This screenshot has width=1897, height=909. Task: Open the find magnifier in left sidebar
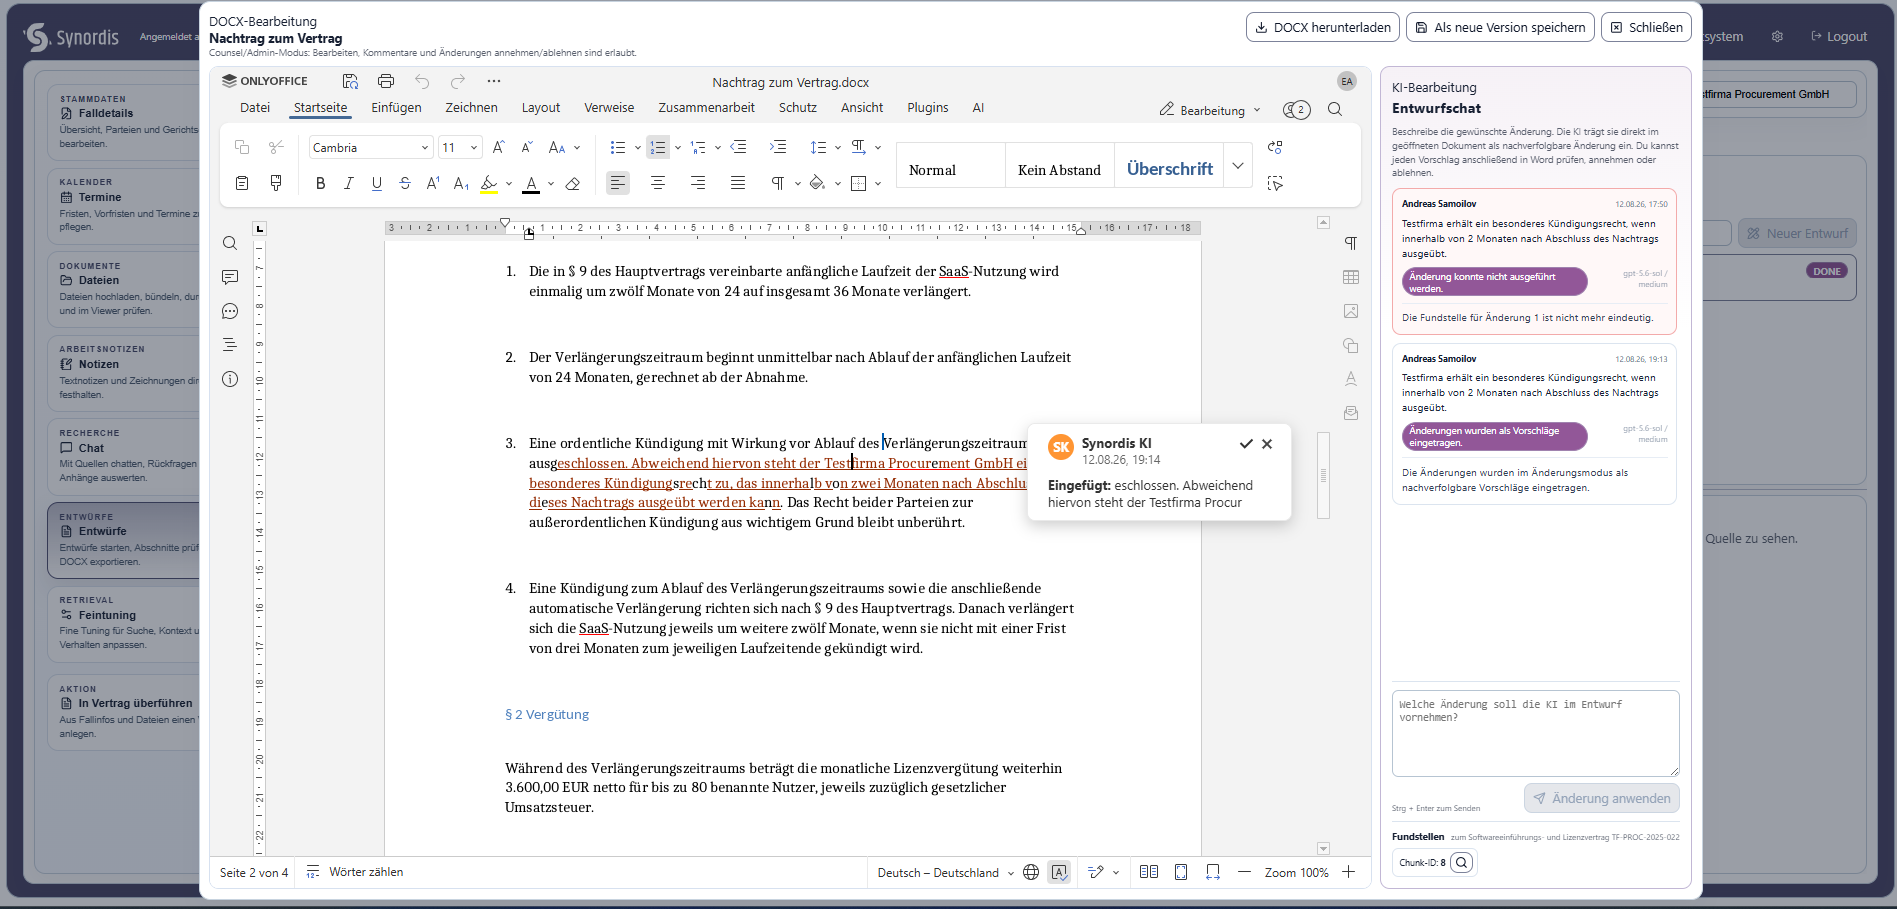[230, 243]
